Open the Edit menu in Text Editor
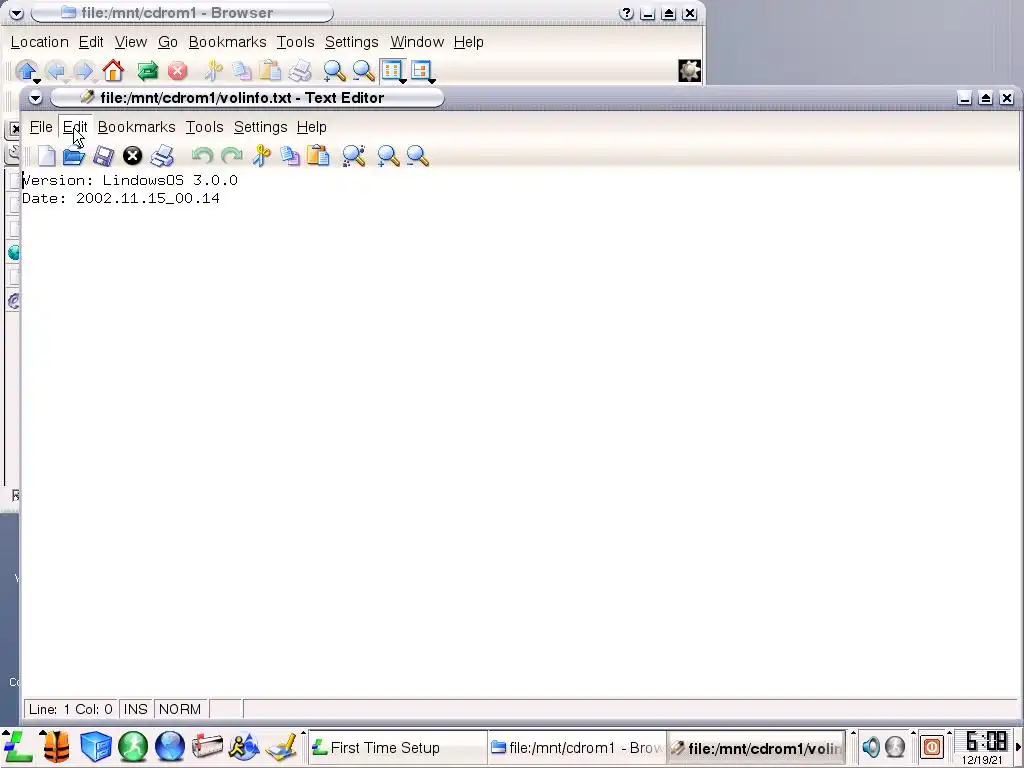The image size is (1024, 768). [x=75, y=127]
